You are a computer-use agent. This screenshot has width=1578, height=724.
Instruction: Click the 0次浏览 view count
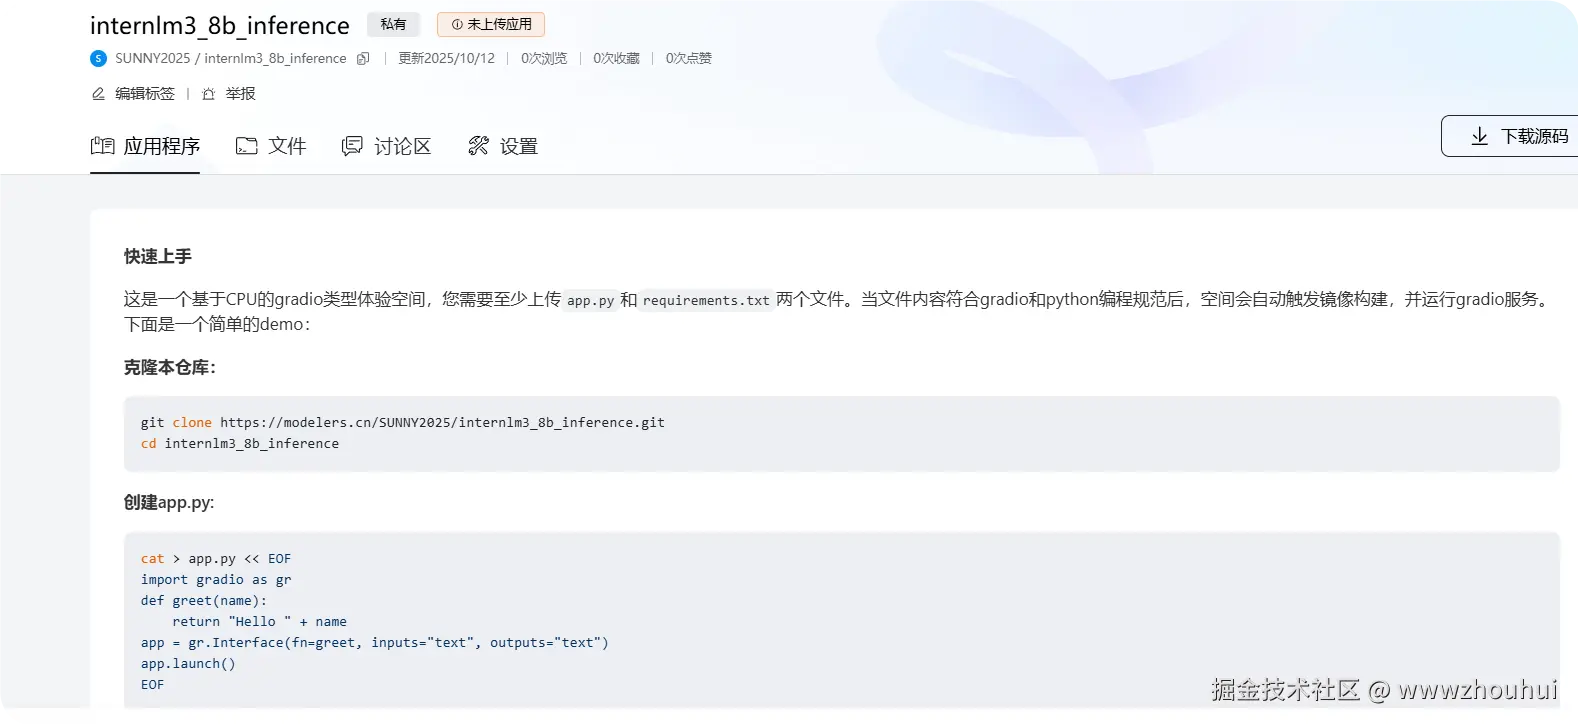544,58
